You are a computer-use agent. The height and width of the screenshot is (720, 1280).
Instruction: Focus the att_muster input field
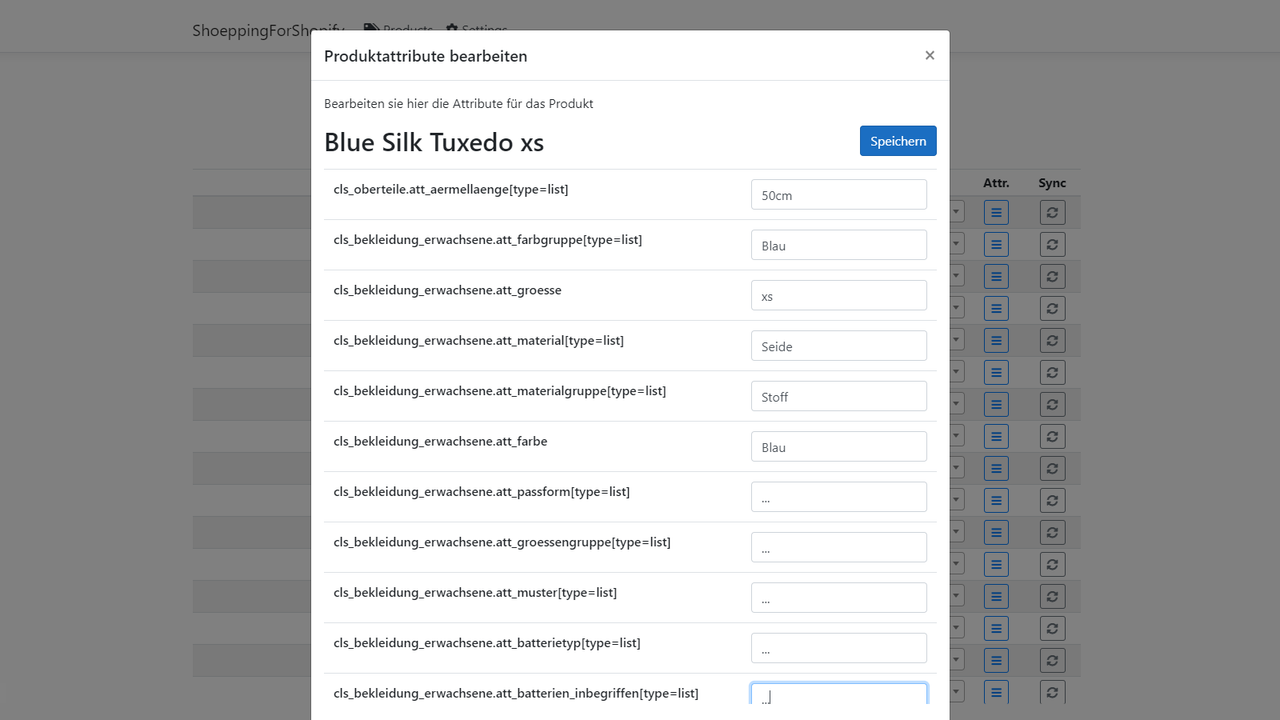tap(839, 598)
